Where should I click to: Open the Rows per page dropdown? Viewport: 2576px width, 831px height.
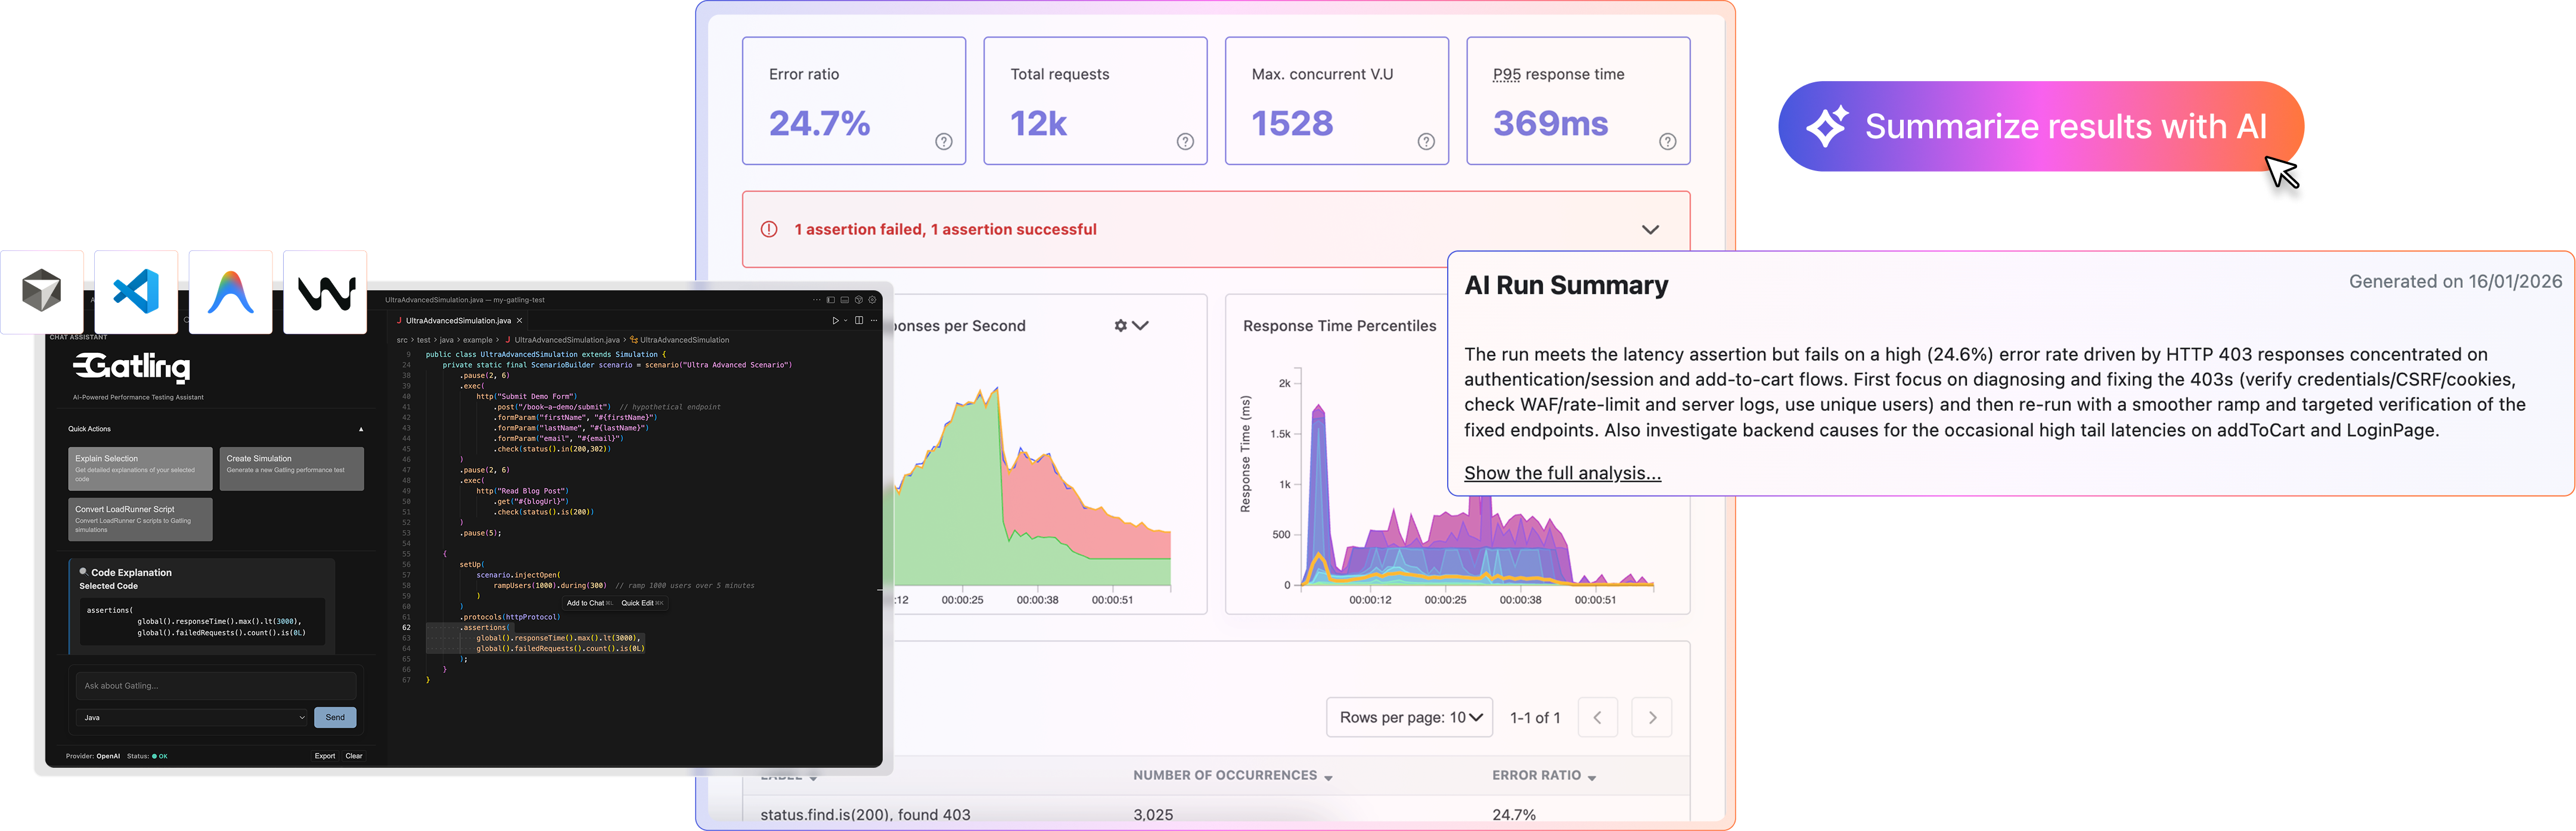pyautogui.click(x=1410, y=717)
